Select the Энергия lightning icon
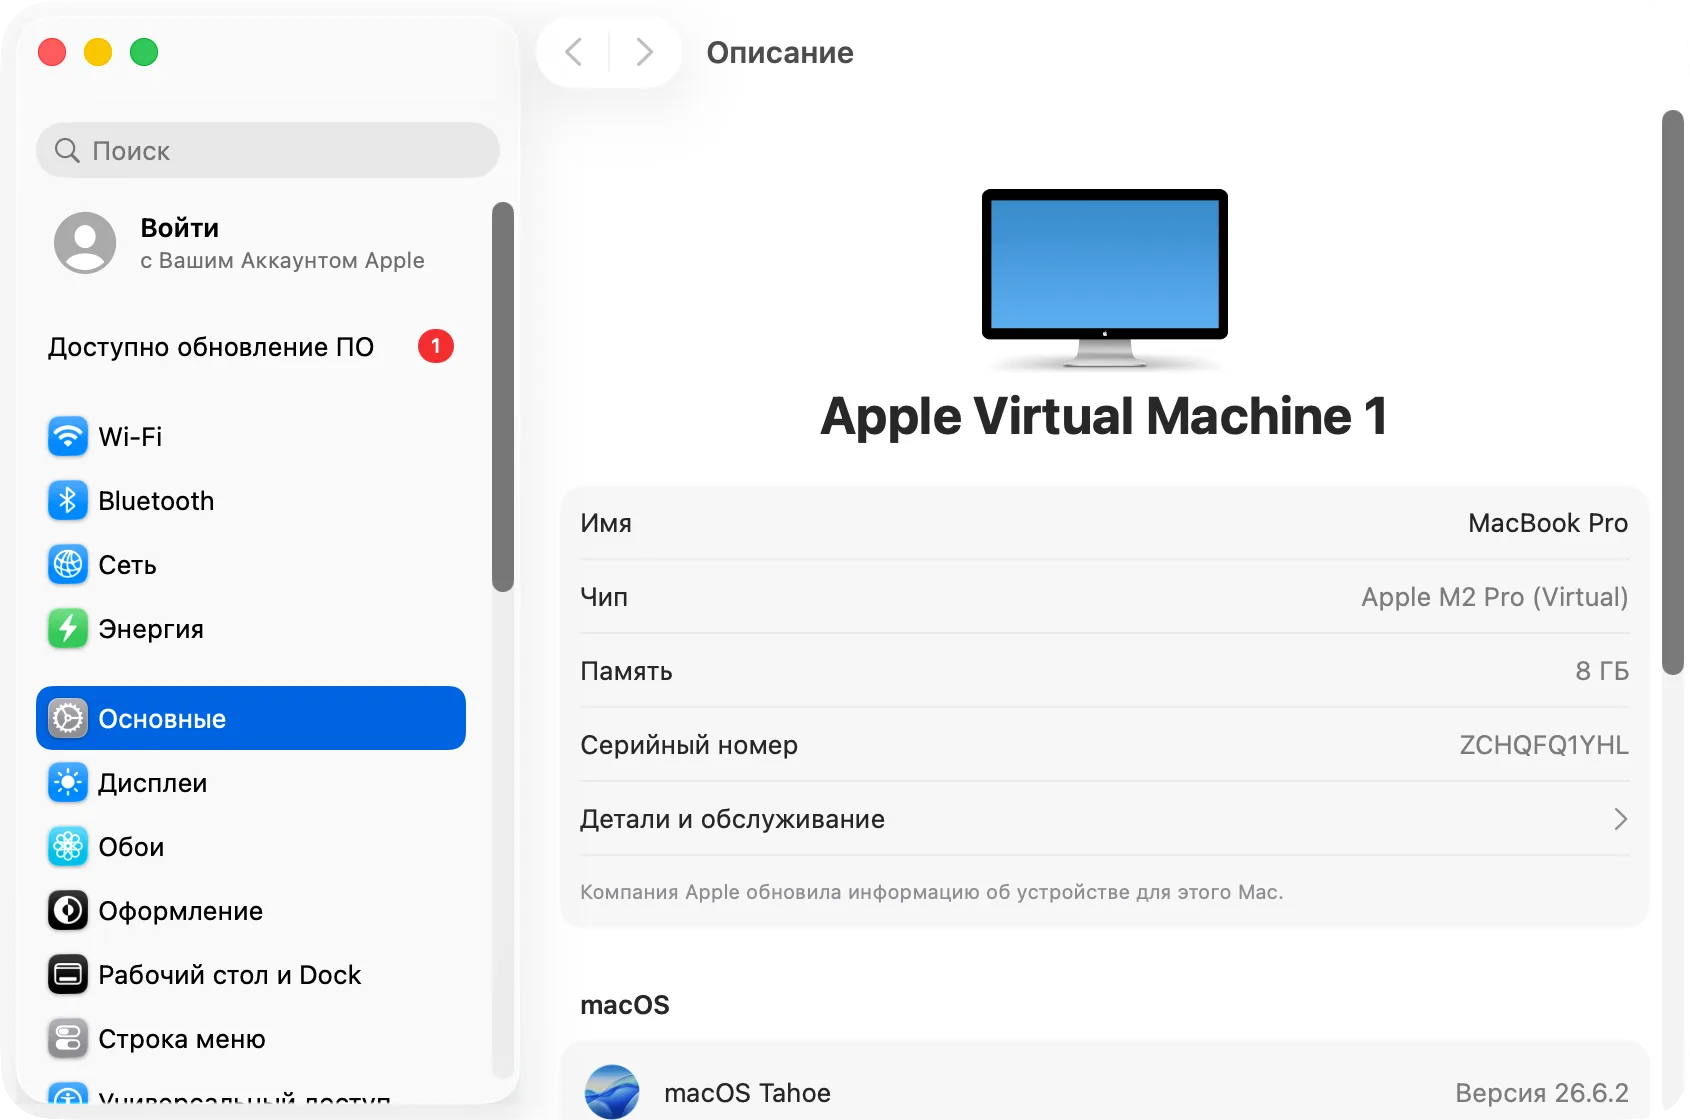This screenshot has width=1690, height=1120. [68, 629]
